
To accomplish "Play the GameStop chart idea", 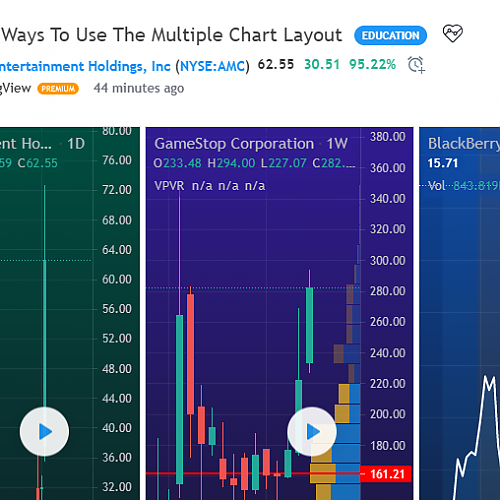I will tap(312, 431).
